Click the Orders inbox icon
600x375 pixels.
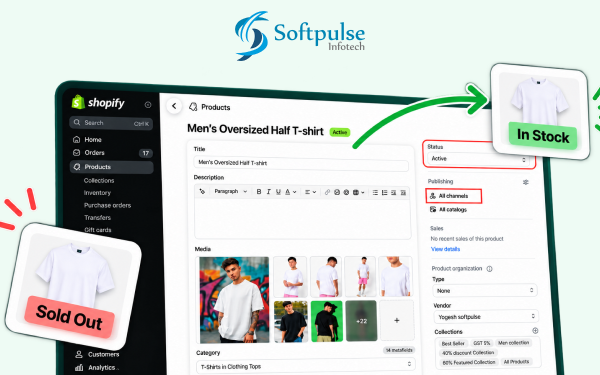[77, 153]
